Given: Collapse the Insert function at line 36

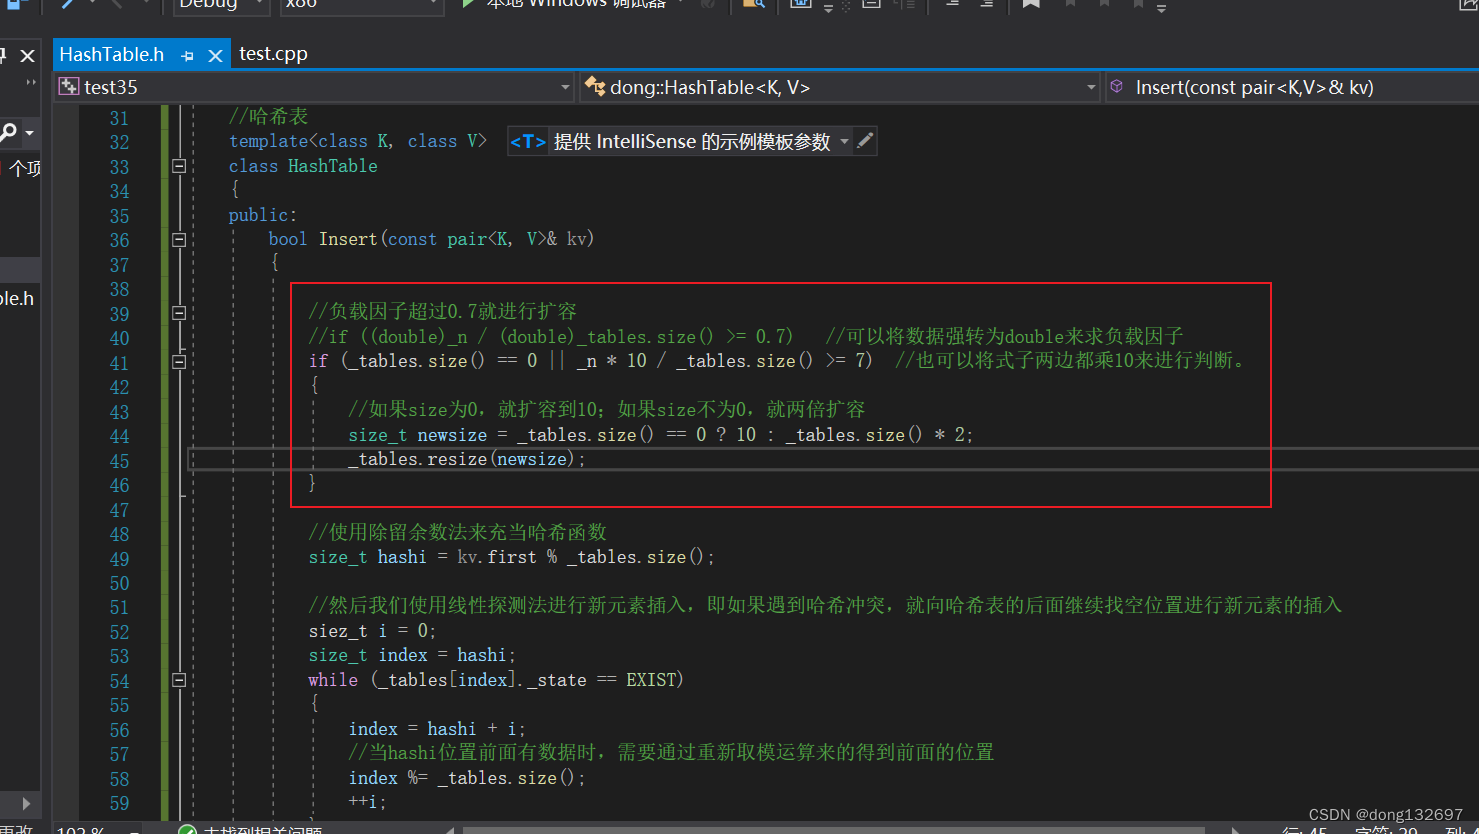Looking at the screenshot, I should point(179,239).
